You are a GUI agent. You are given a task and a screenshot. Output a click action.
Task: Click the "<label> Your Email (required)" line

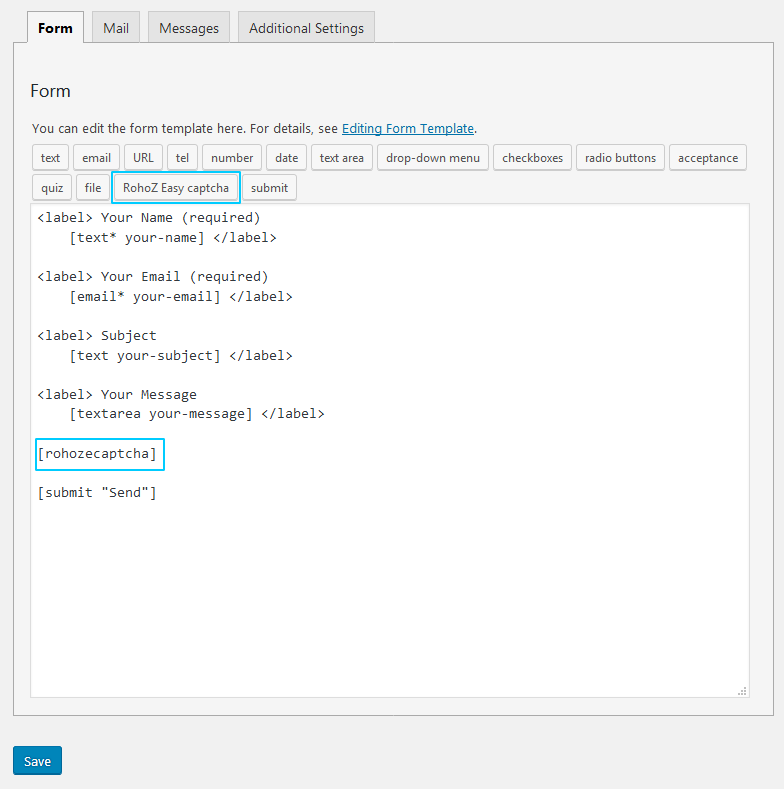click(x=153, y=277)
